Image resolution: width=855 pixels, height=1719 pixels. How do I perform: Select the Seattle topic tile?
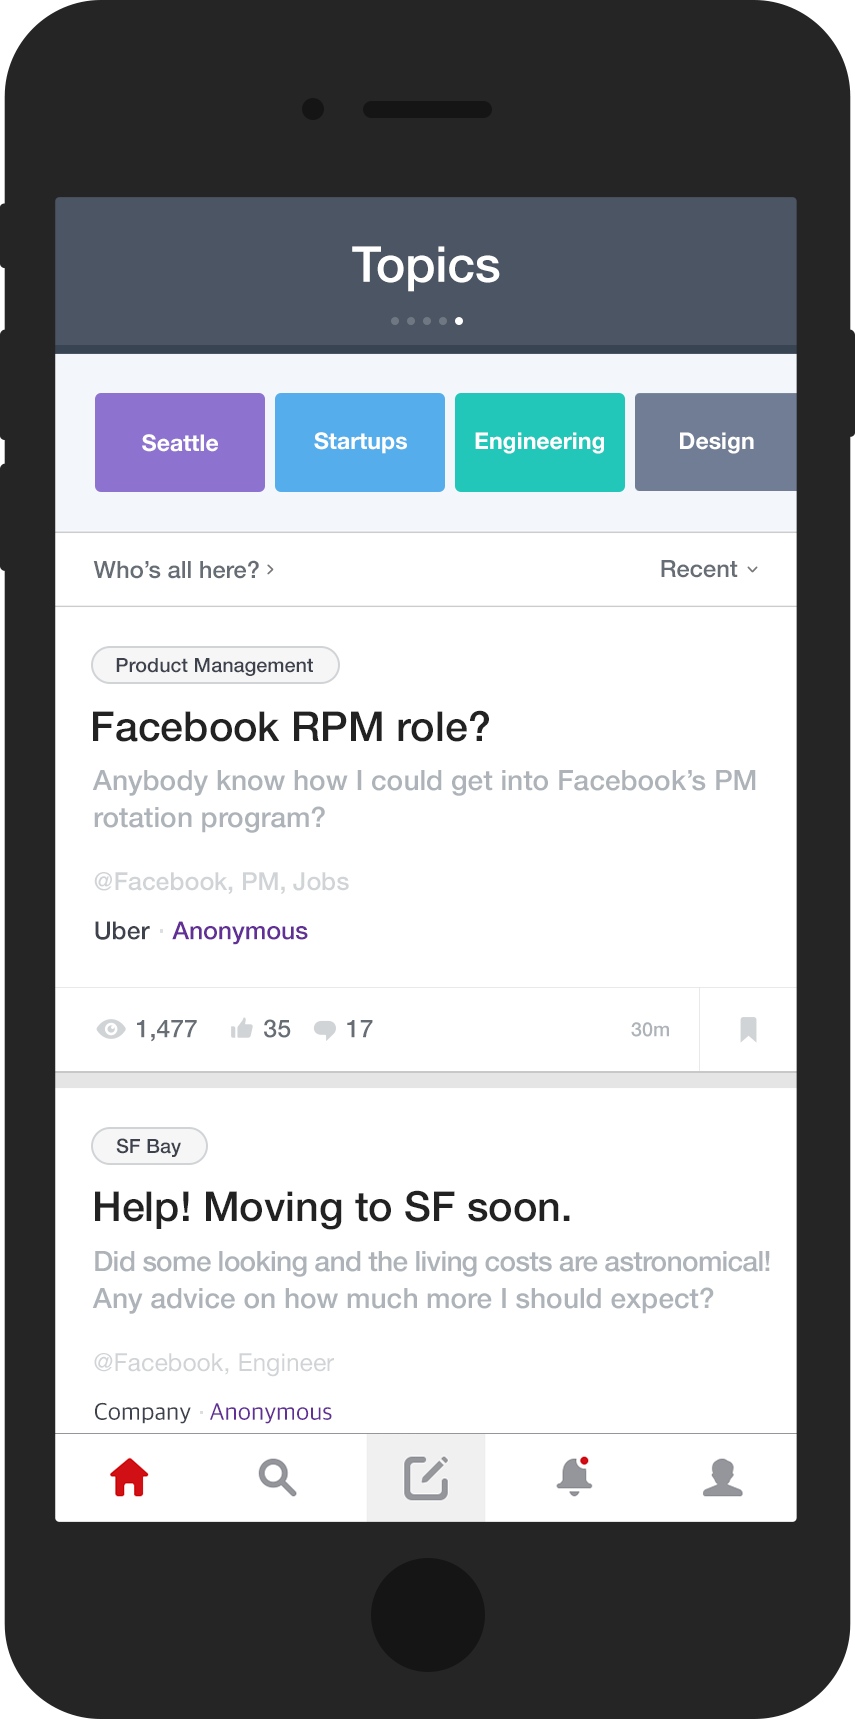click(180, 442)
